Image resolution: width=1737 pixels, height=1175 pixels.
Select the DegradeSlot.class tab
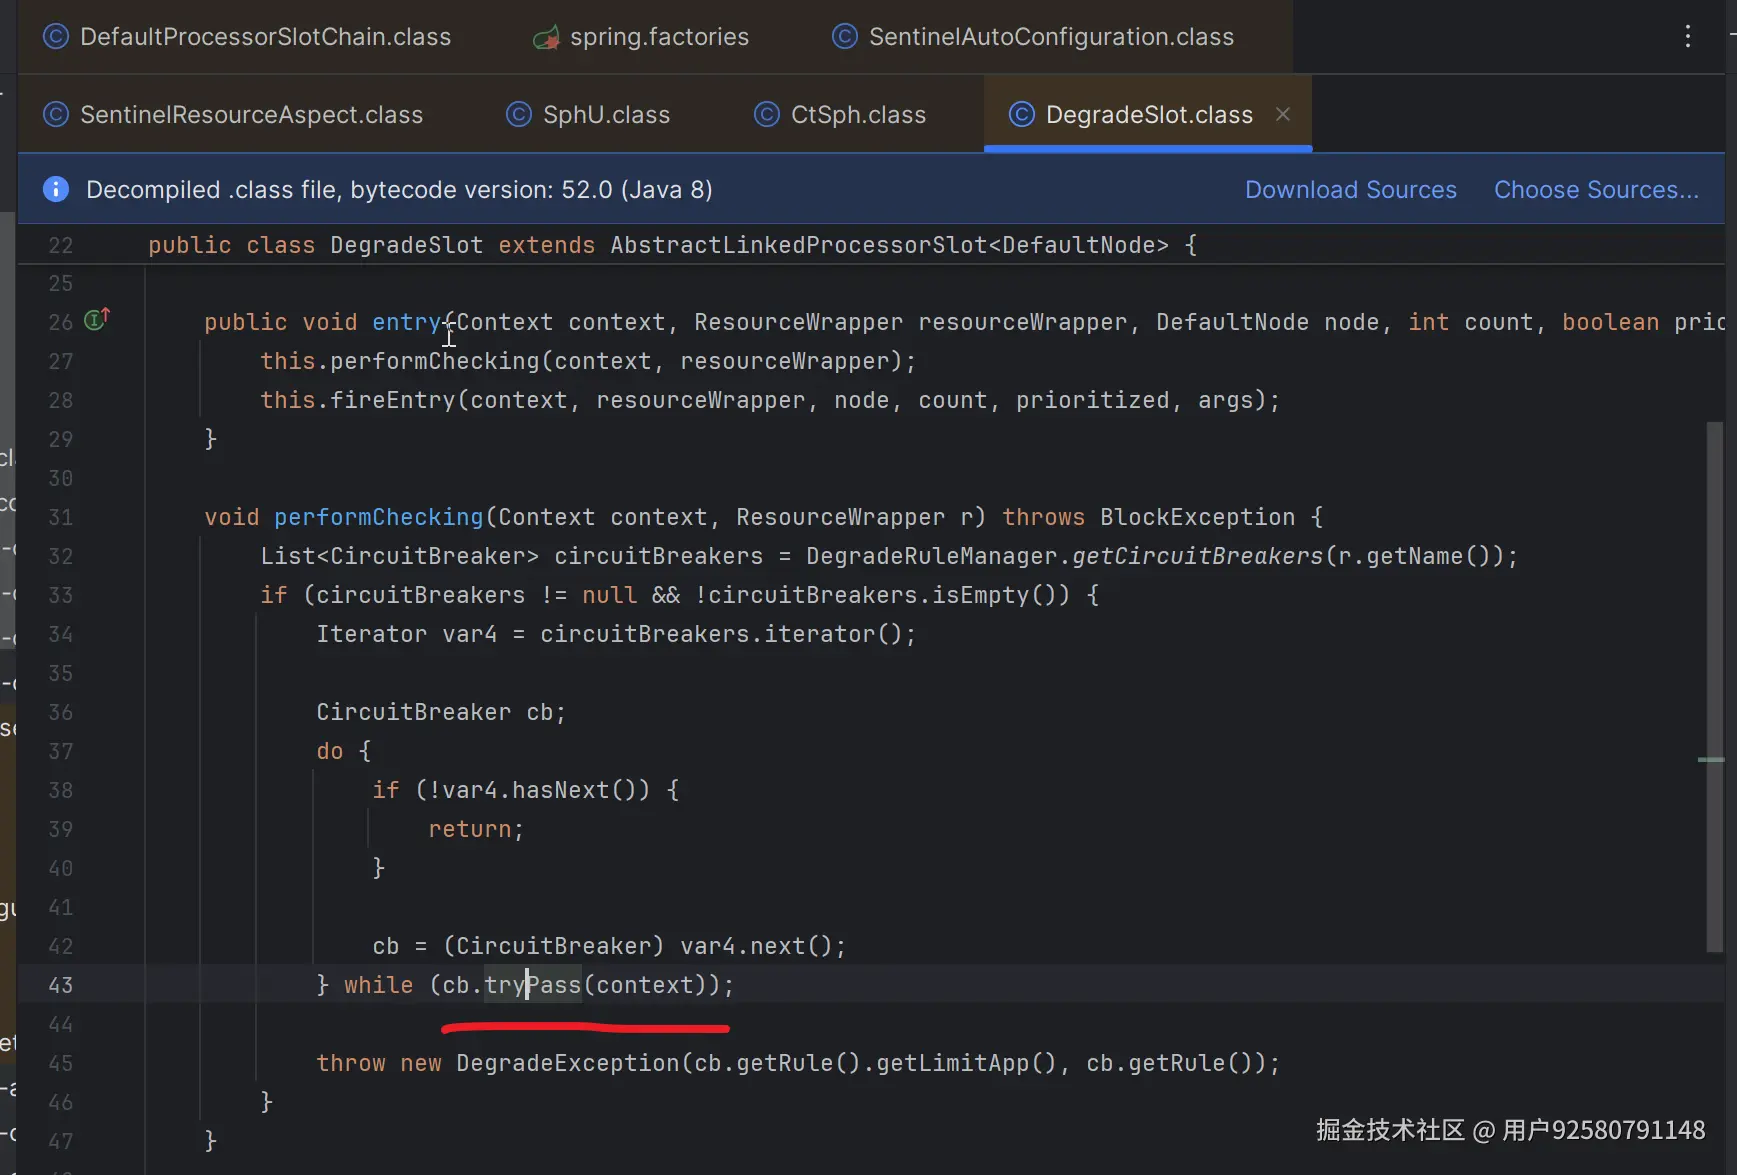(1149, 115)
